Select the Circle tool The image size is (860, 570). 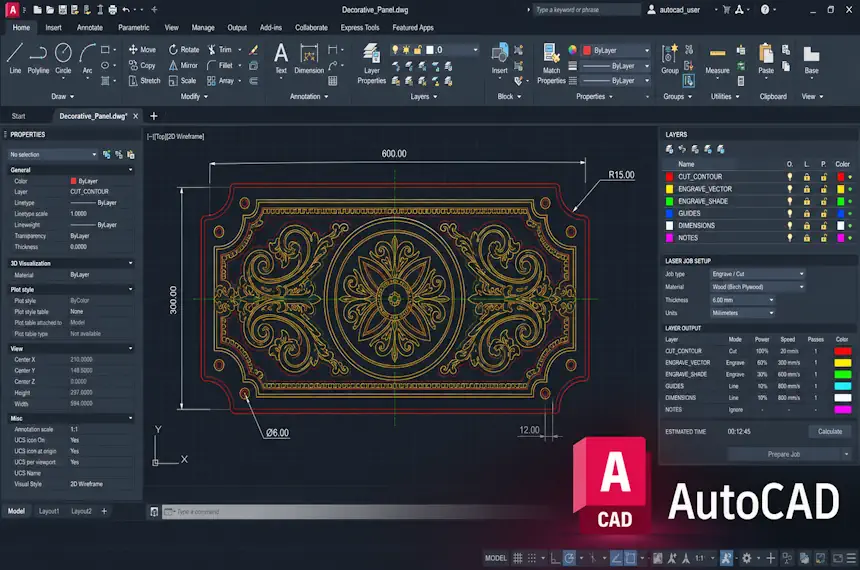63,58
